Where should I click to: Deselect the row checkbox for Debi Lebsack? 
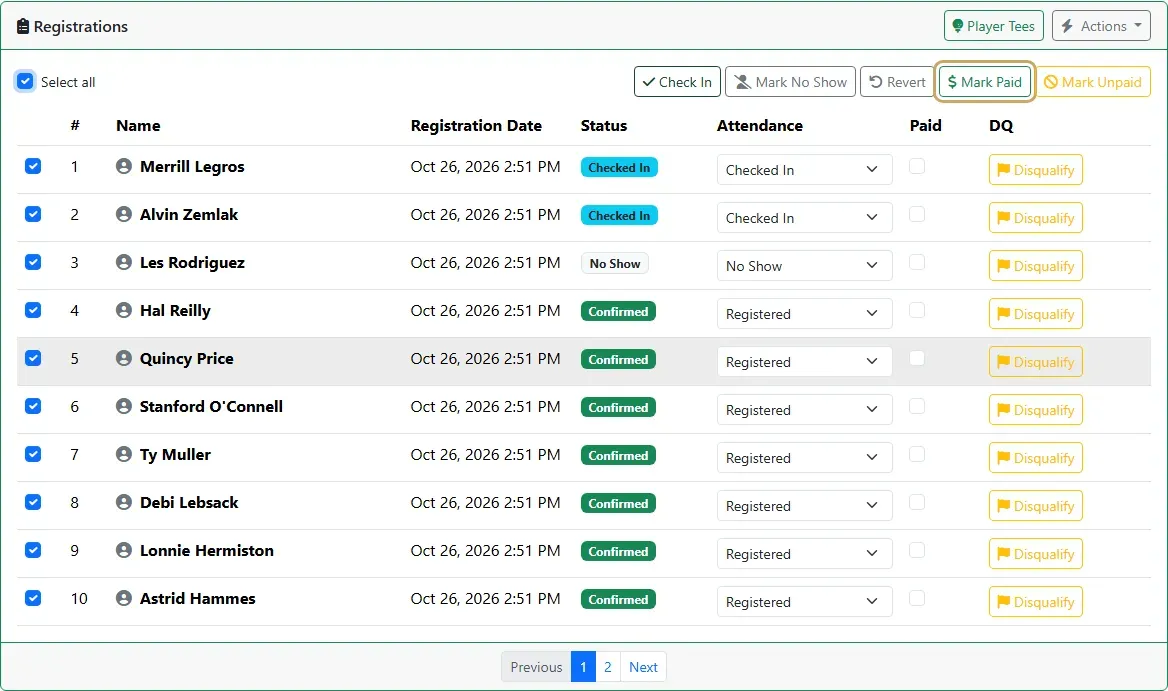(33, 503)
